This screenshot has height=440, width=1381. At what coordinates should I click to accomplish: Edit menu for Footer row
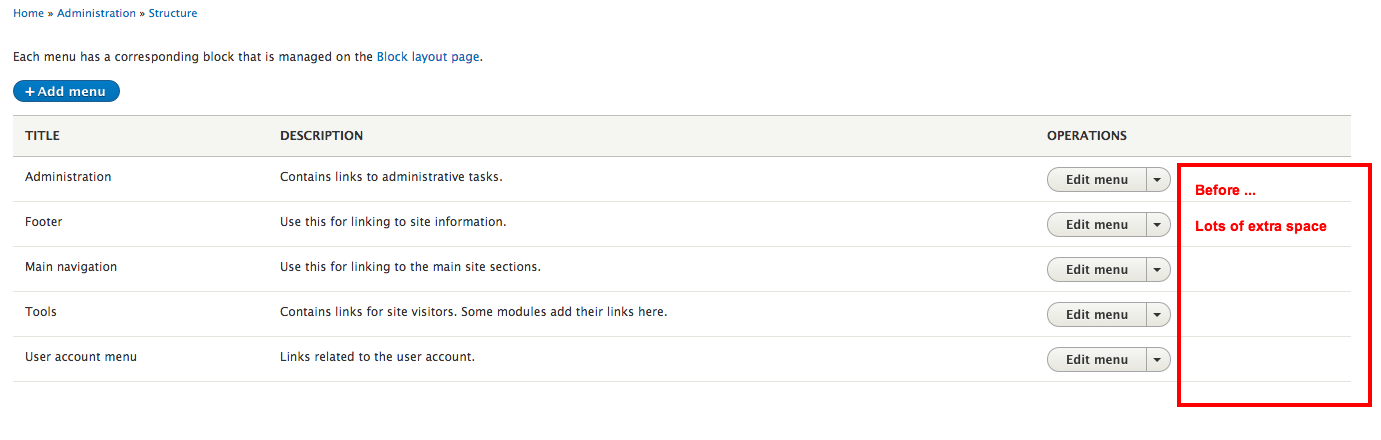(1096, 225)
